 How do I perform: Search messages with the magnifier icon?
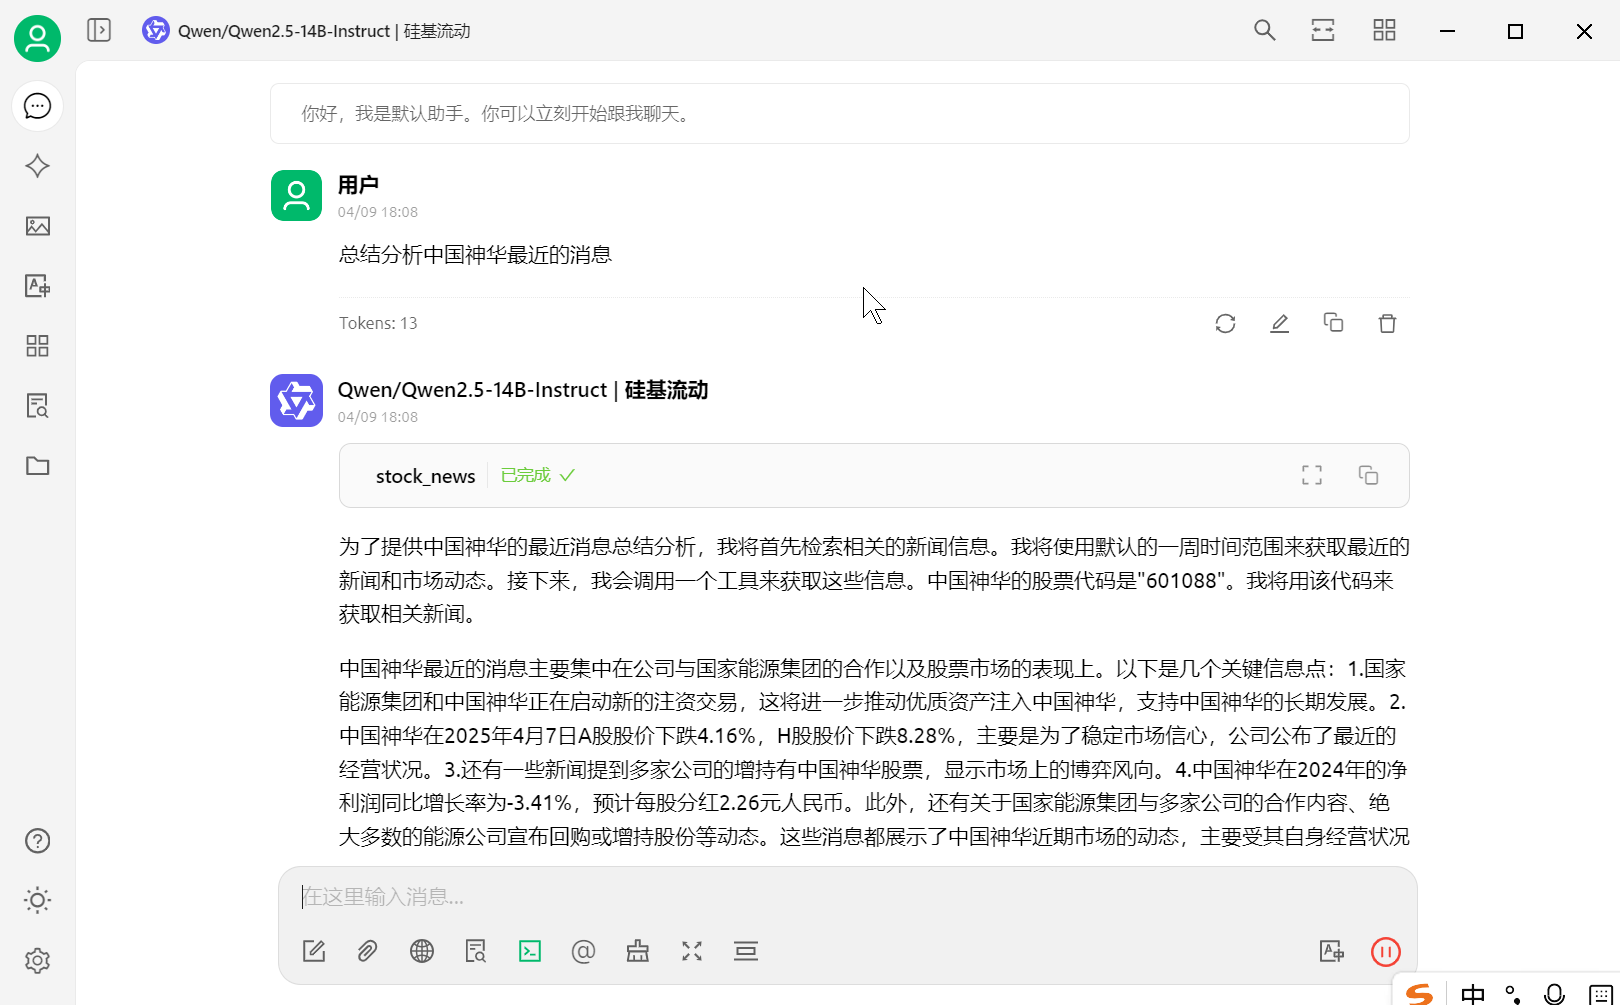(x=1265, y=30)
